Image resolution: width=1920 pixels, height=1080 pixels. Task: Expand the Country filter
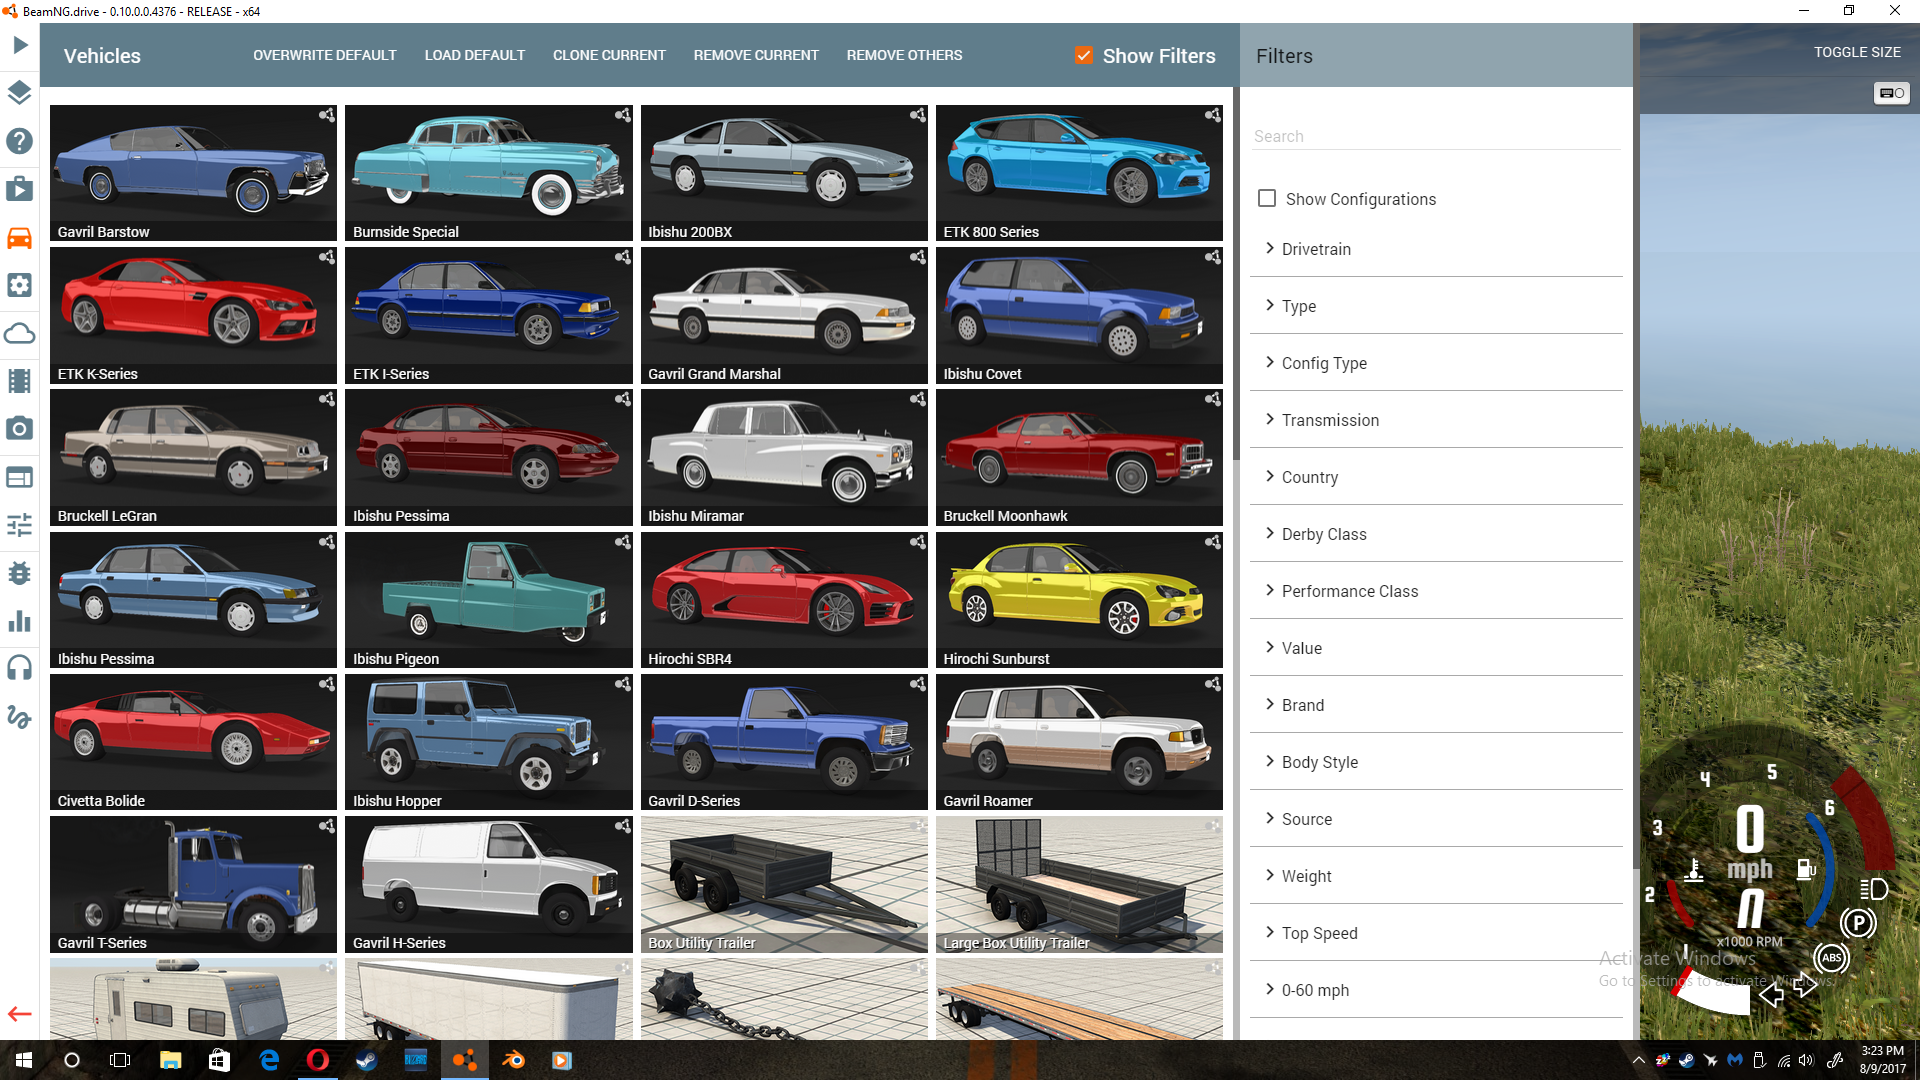tap(1436, 477)
